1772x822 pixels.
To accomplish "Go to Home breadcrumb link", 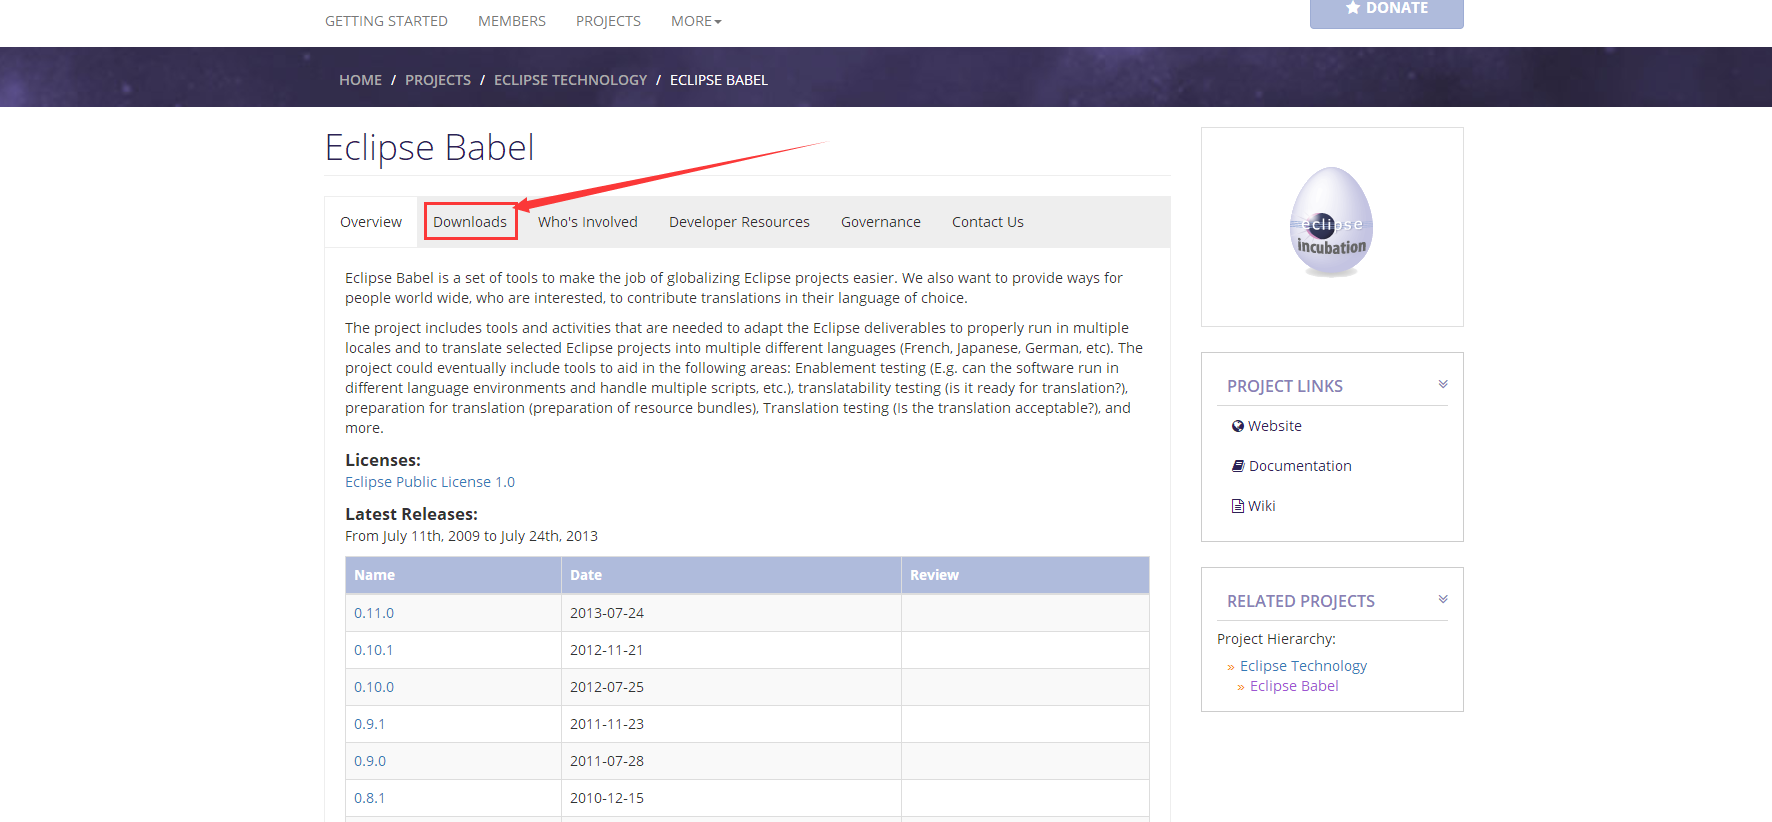I will tap(360, 80).
